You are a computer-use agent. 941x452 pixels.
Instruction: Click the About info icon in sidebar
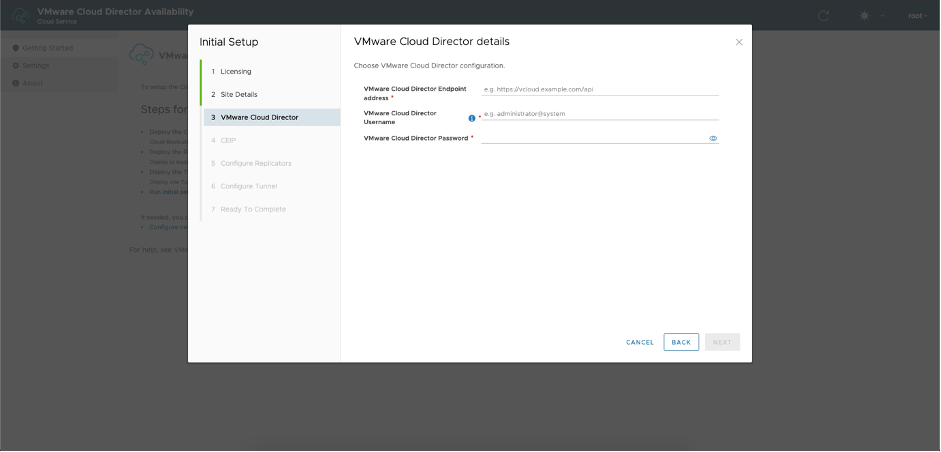coord(15,83)
